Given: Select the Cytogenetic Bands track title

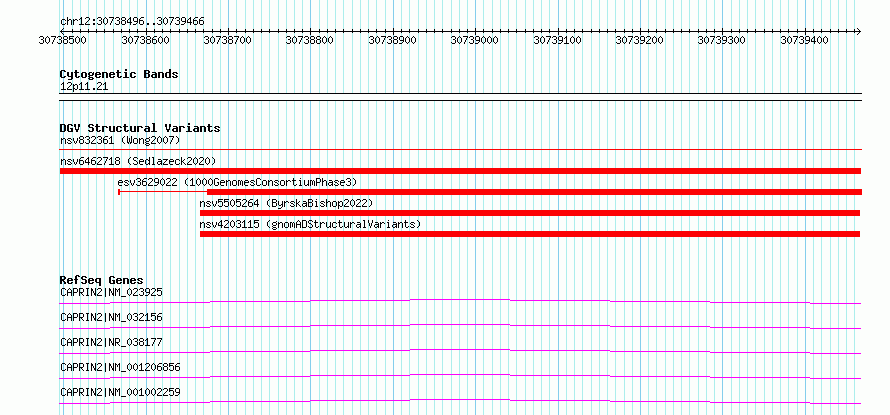Looking at the screenshot, I should (x=119, y=74).
